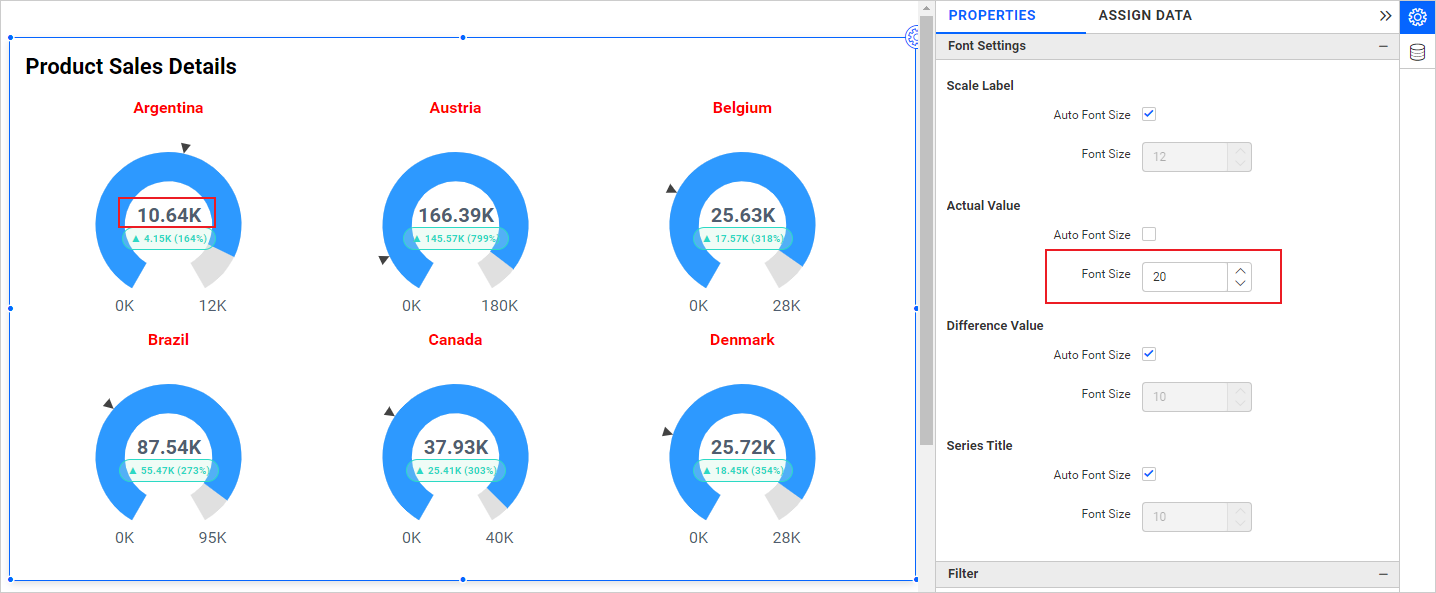Decrease Actual Value font size with down arrow

tap(1240, 284)
